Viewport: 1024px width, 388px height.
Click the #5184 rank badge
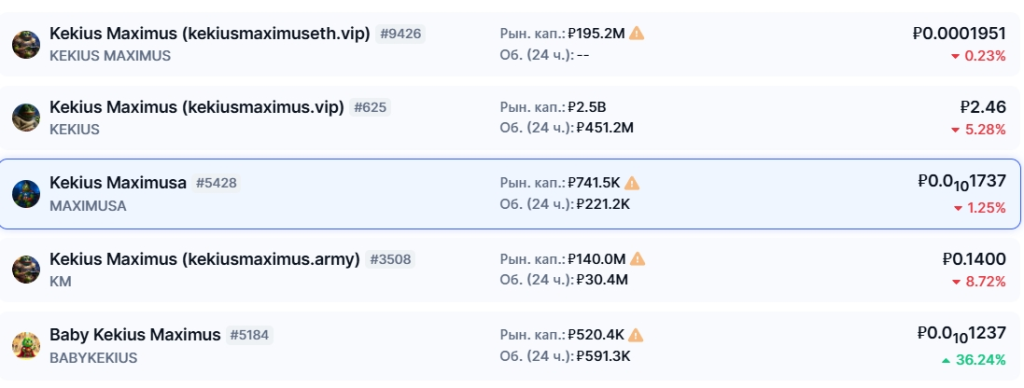(x=249, y=336)
